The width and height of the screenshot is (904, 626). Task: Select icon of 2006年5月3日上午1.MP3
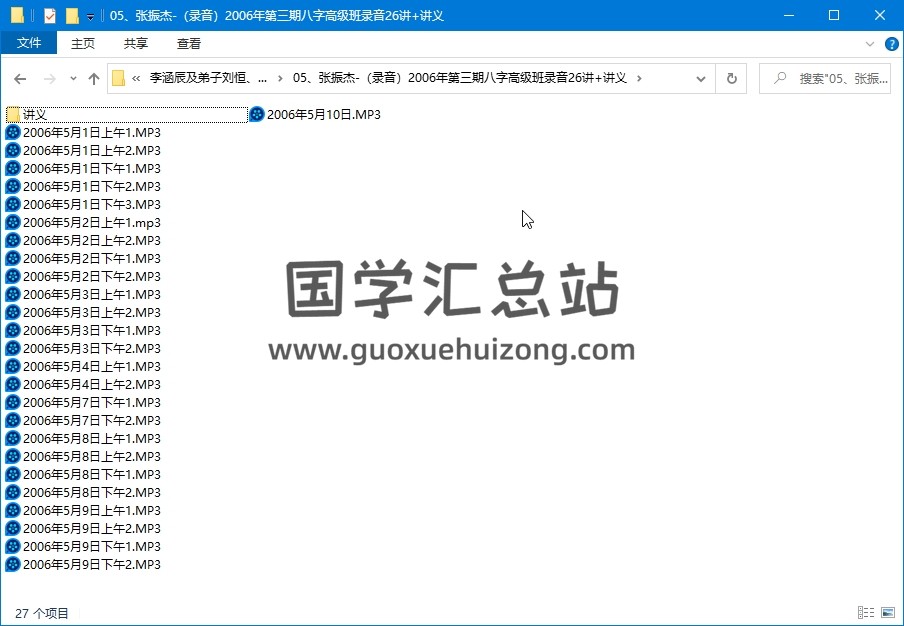[13, 294]
